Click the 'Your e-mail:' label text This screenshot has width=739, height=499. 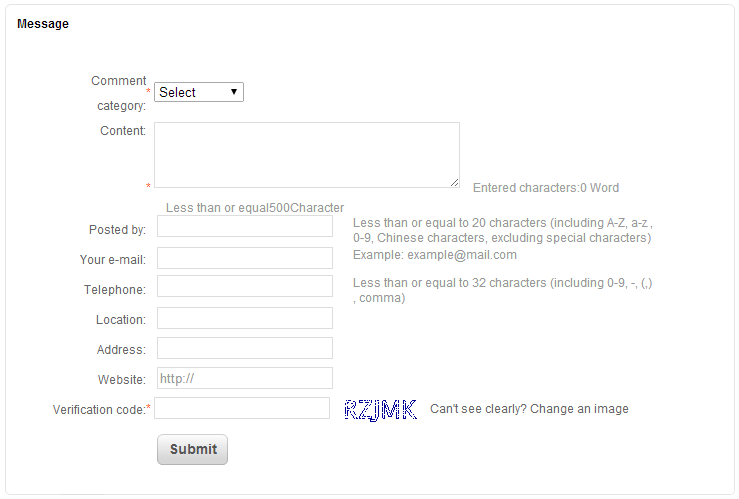coord(113,260)
